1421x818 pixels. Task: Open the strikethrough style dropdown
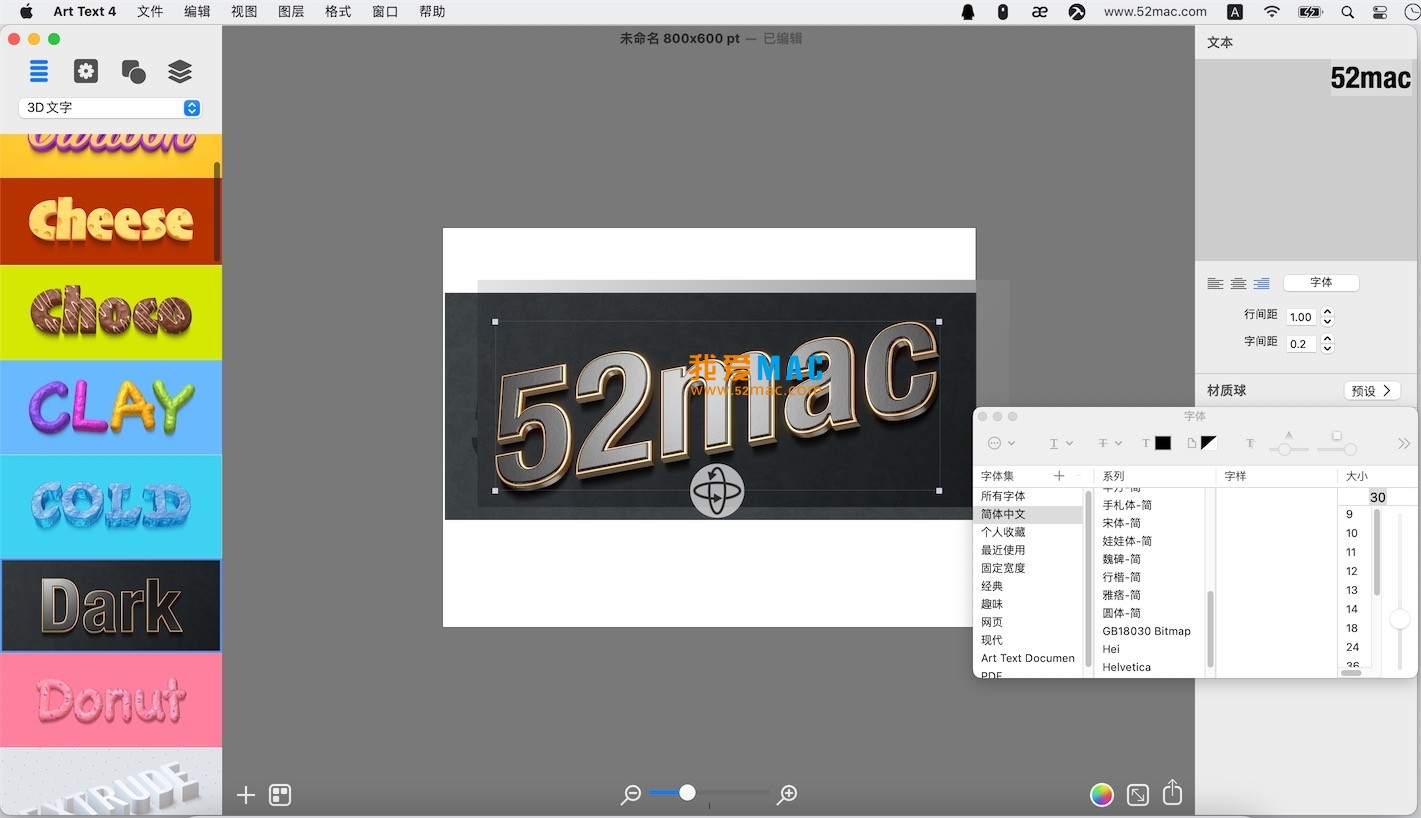point(1110,443)
